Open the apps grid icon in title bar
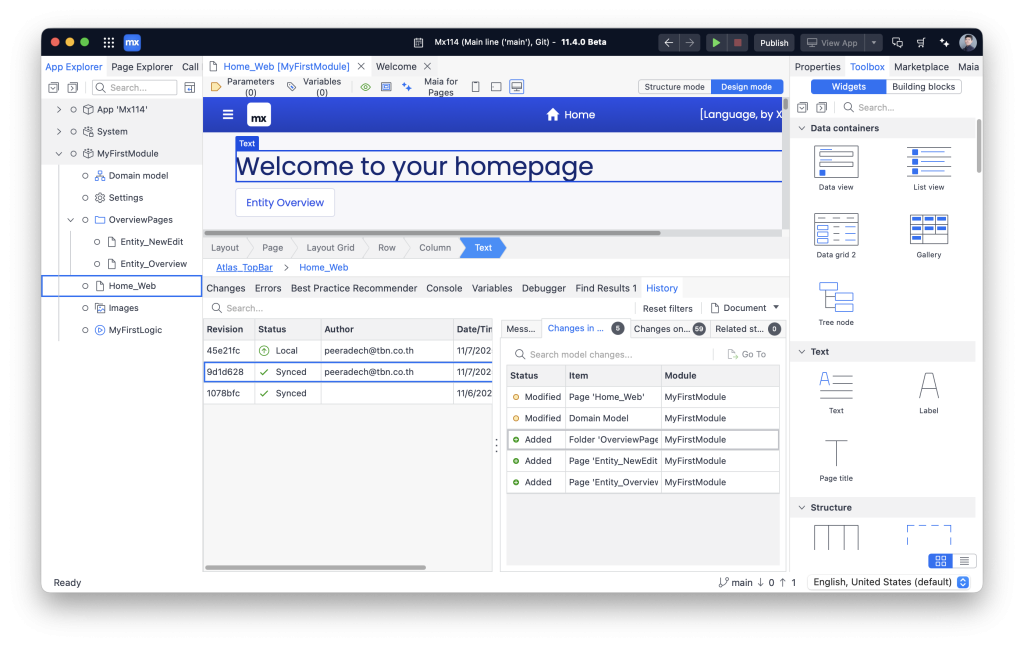The height and width of the screenshot is (647, 1024). click(x=108, y=43)
